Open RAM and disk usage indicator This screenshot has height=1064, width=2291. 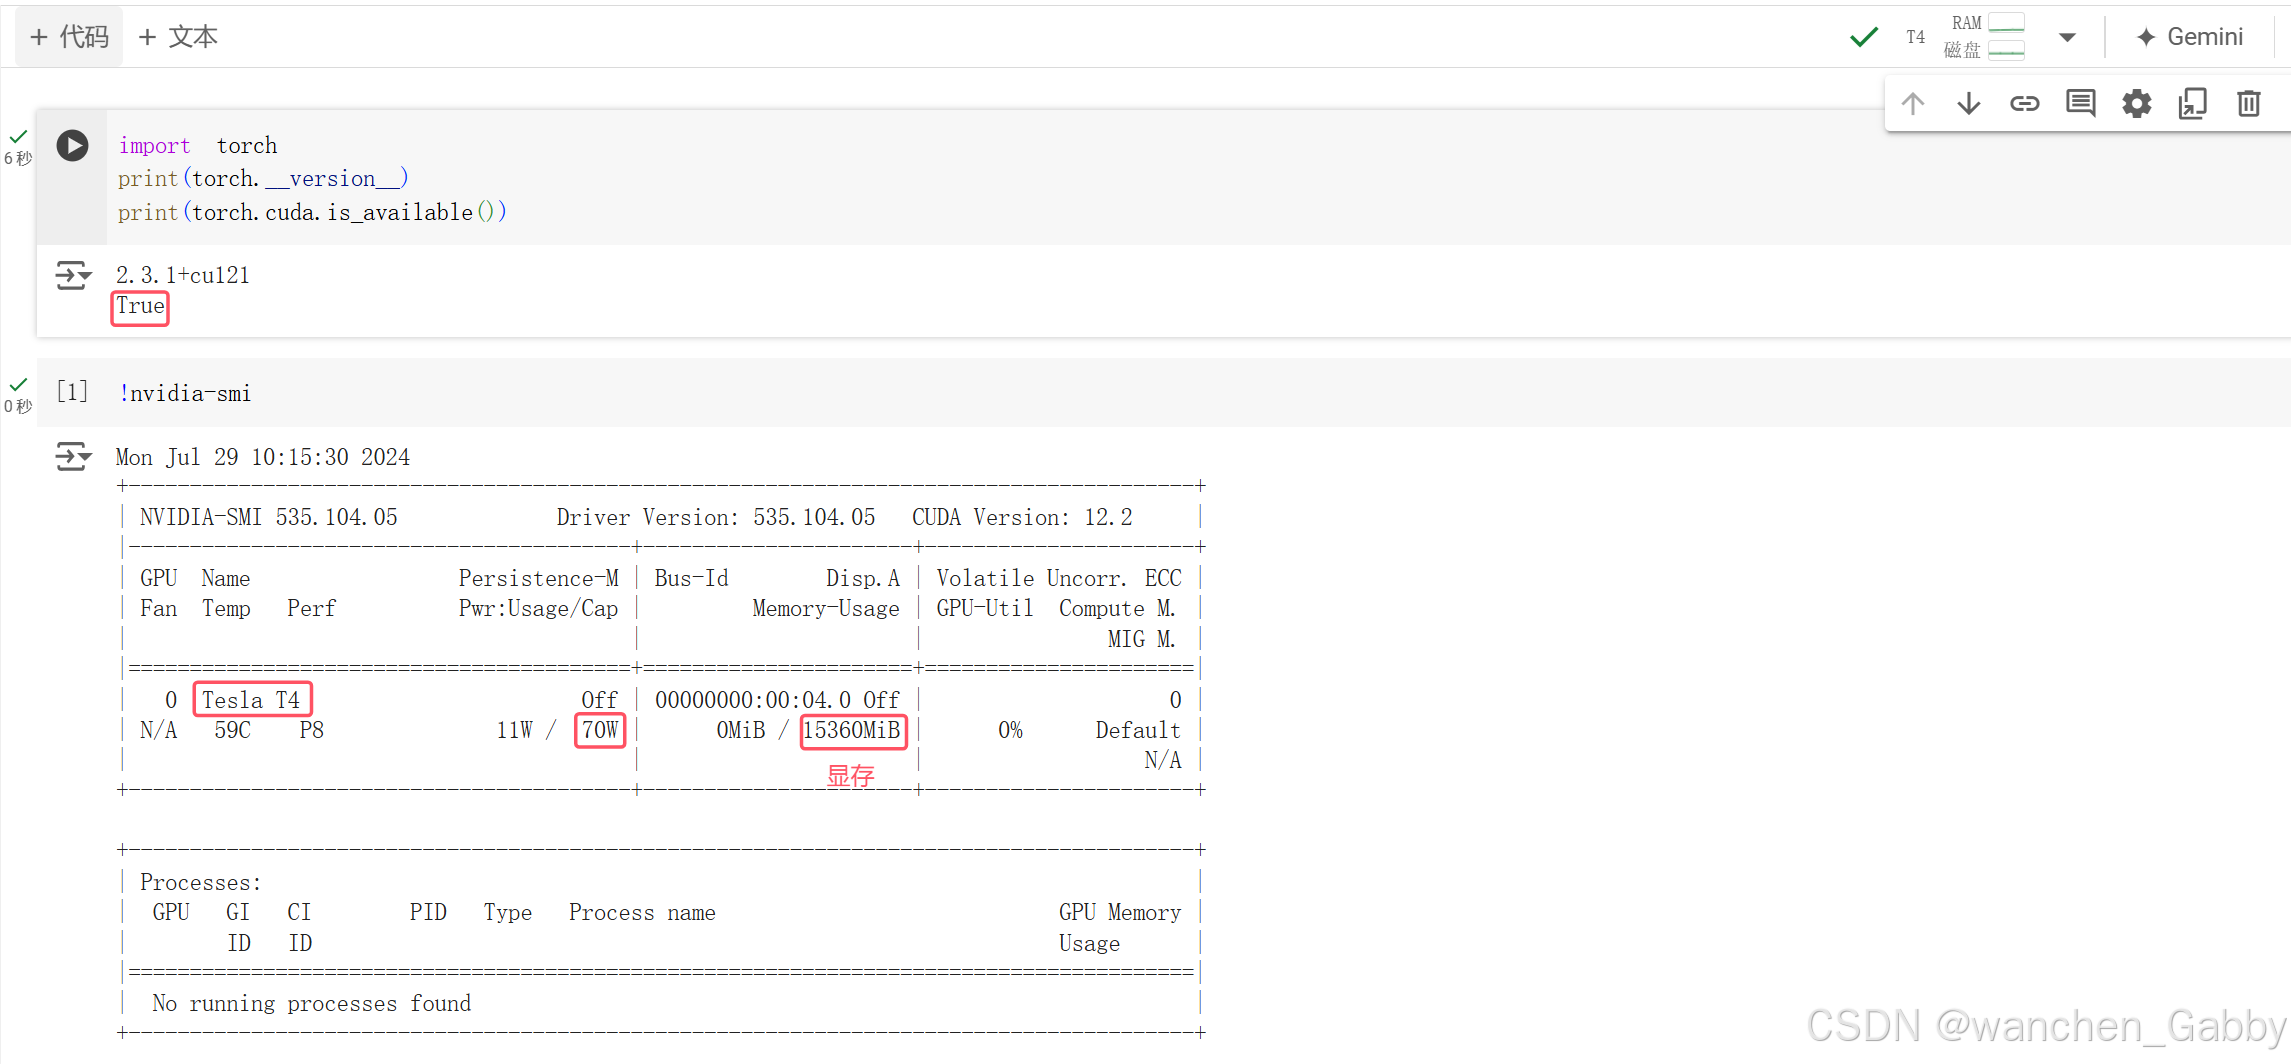point(1985,37)
